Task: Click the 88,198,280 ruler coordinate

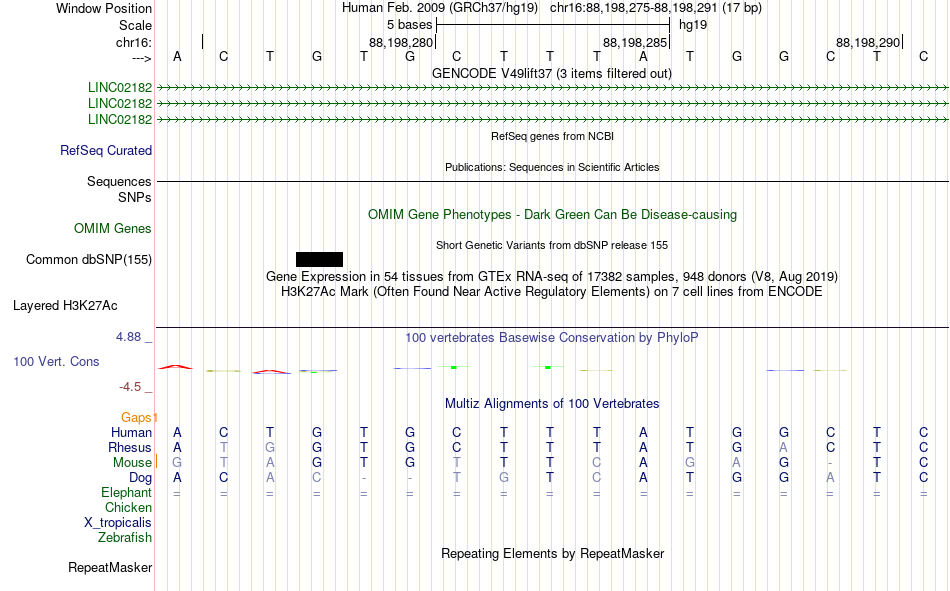Action: pyautogui.click(x=401, y=42)
